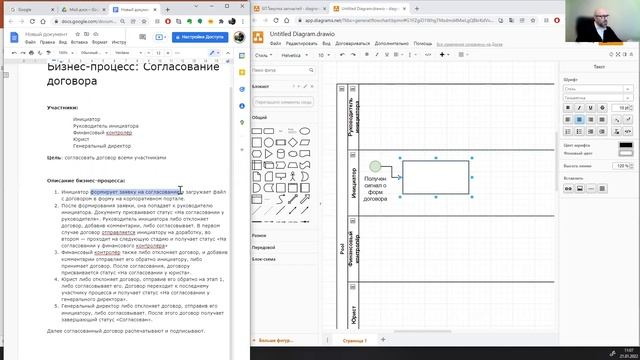Star the Google Docs document

pyautogui.click(x=78, y=34)
